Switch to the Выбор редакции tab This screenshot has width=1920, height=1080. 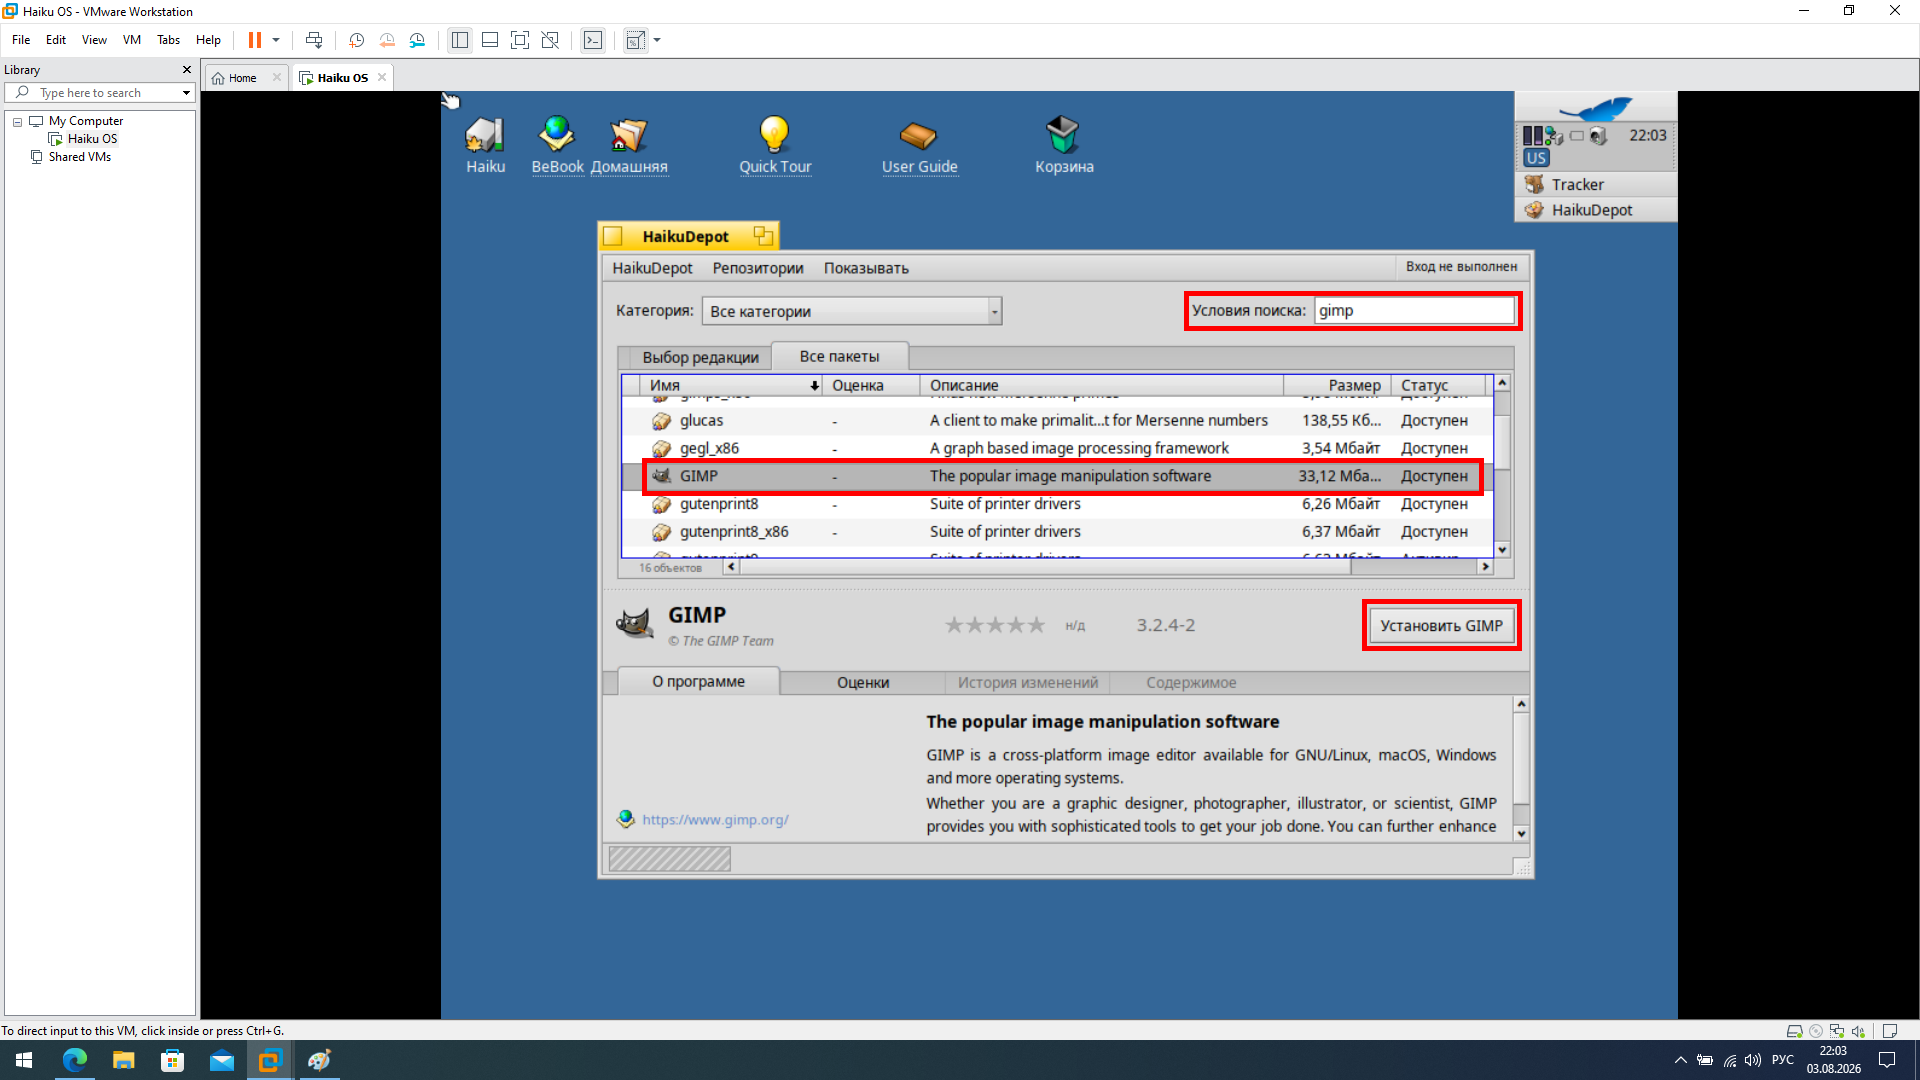700,357
